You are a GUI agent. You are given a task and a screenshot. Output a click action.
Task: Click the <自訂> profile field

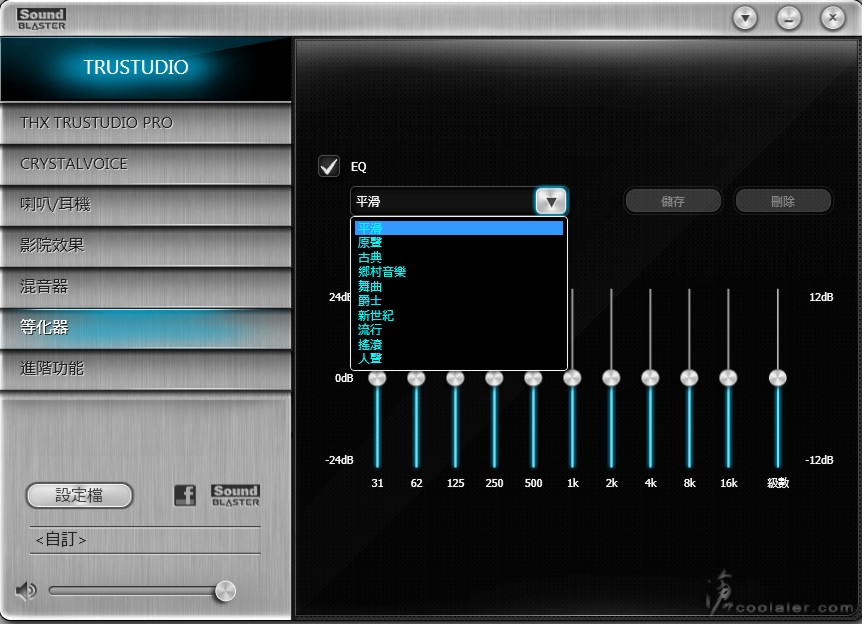(x=145, y=540)
